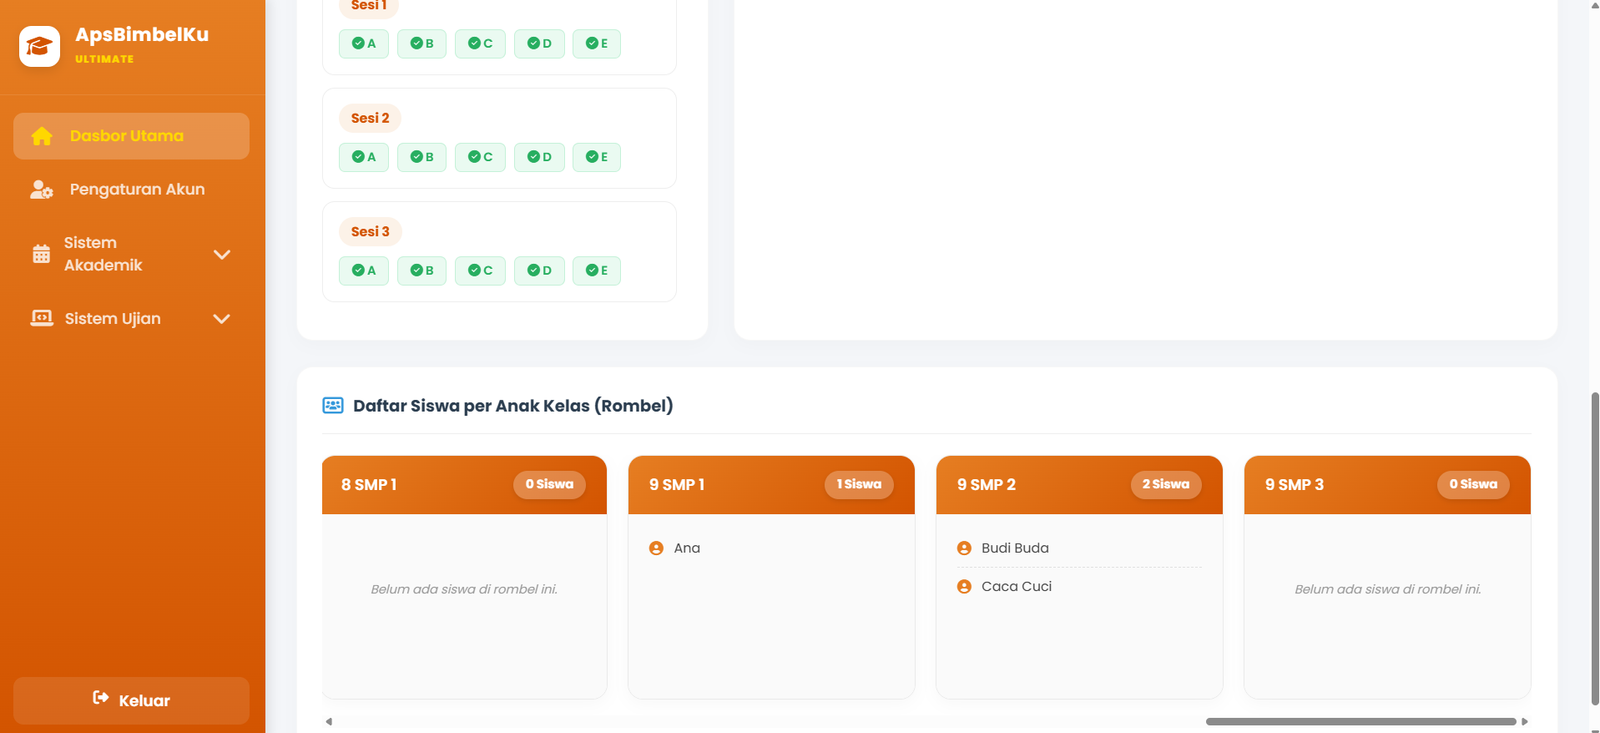Viewport: 1600px width, 733px height.
Task: Click the 2 Siswa badge on 9 SMP 2
Action: tap(1166, 484)
